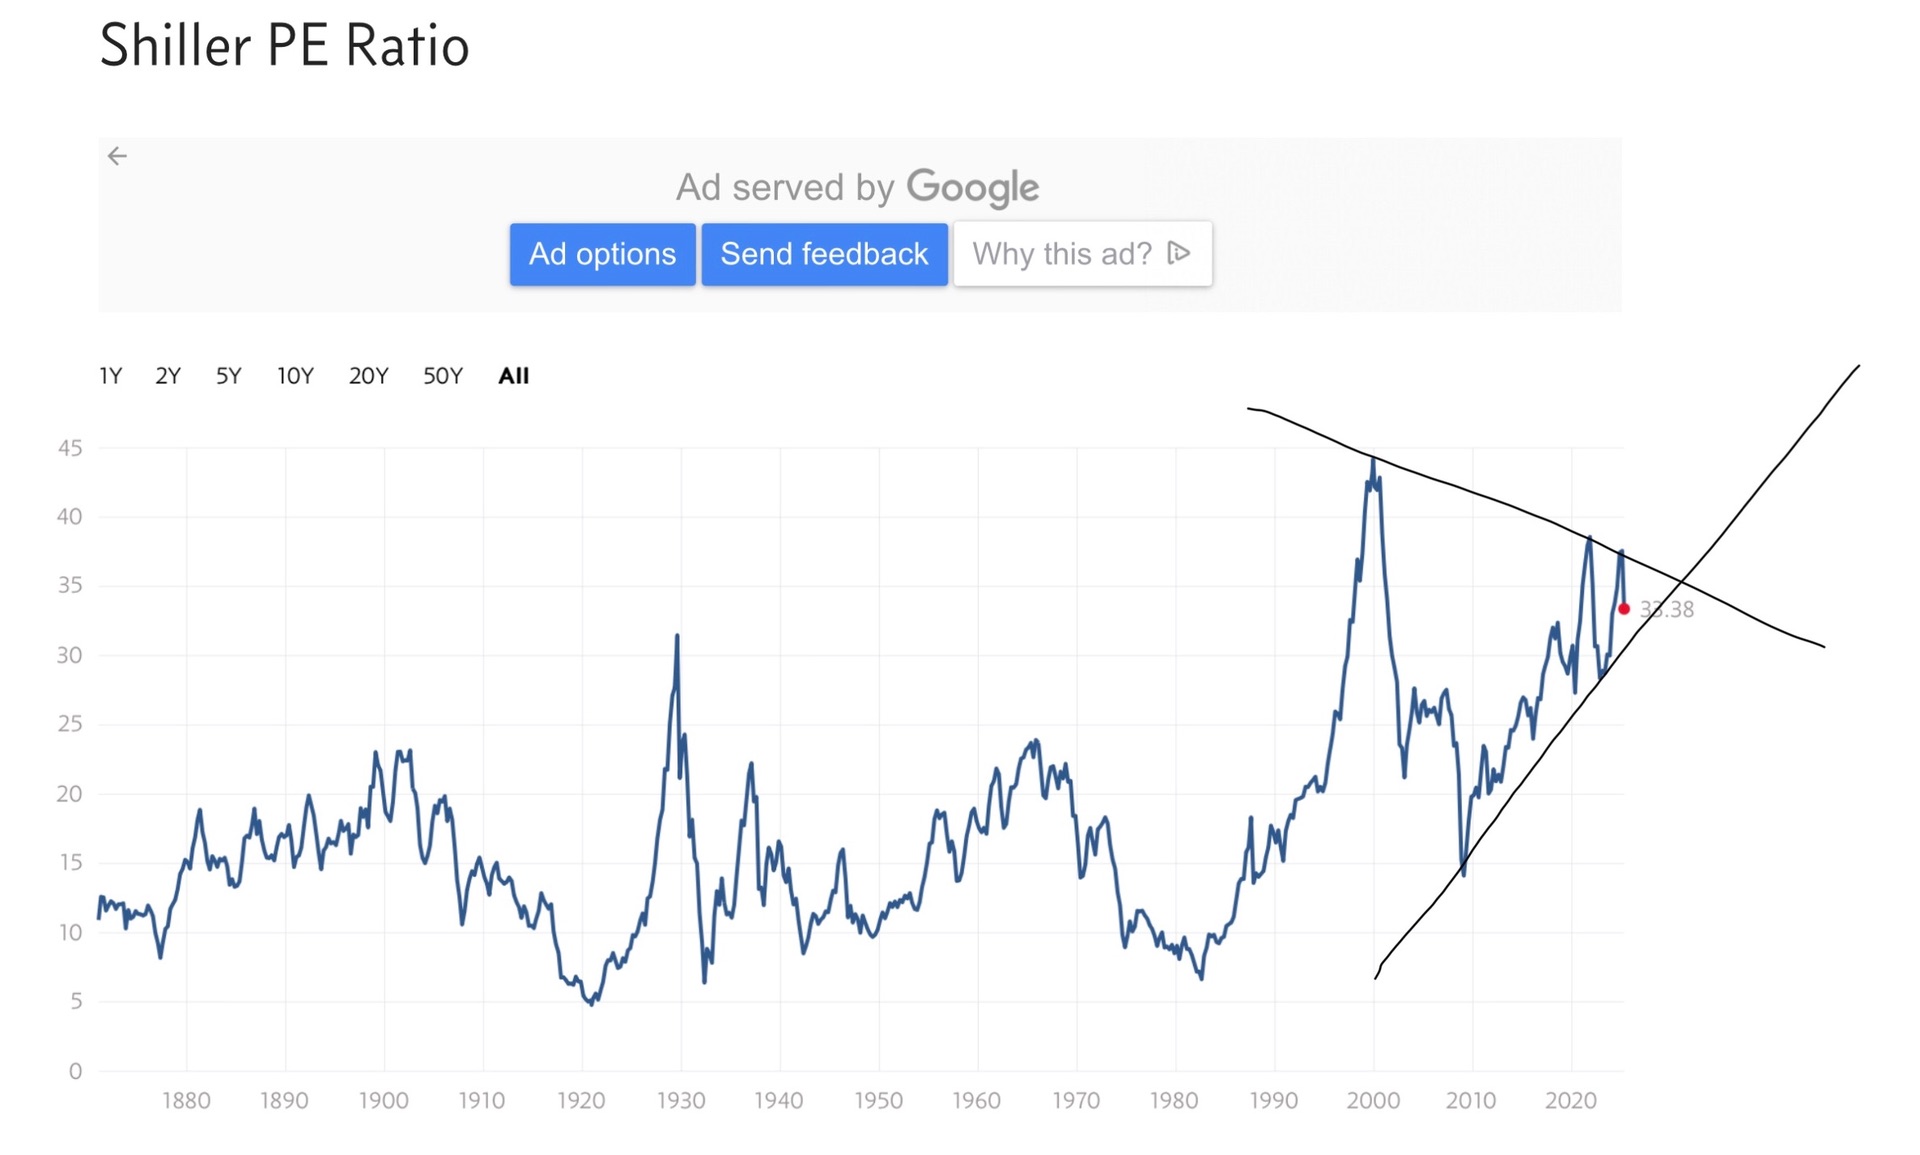Choose the 5Y time range
Viewport: 1920px width, 1155px height.
click(229, 376)
